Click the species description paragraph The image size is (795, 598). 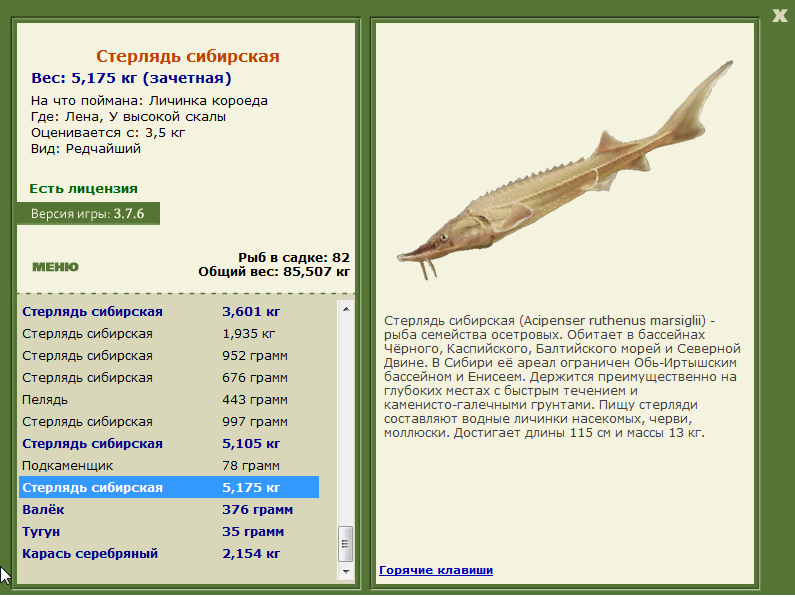(562, 377)
